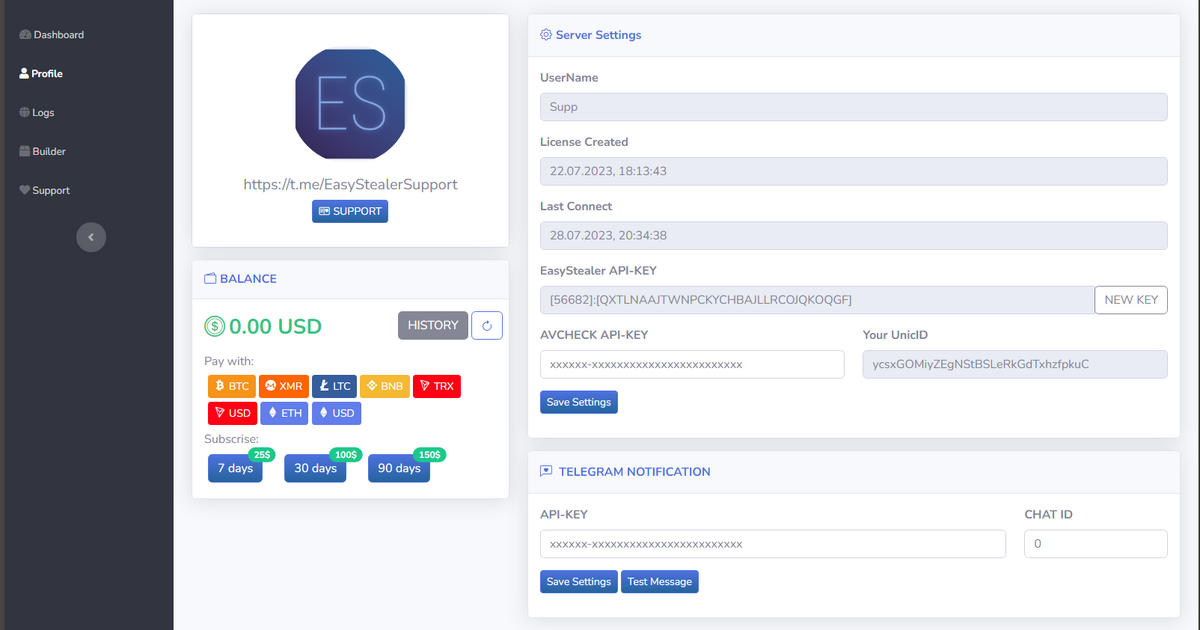Focus the Telegram API-KEY input
Screen dimensions: 1200x630
point(773,544)
